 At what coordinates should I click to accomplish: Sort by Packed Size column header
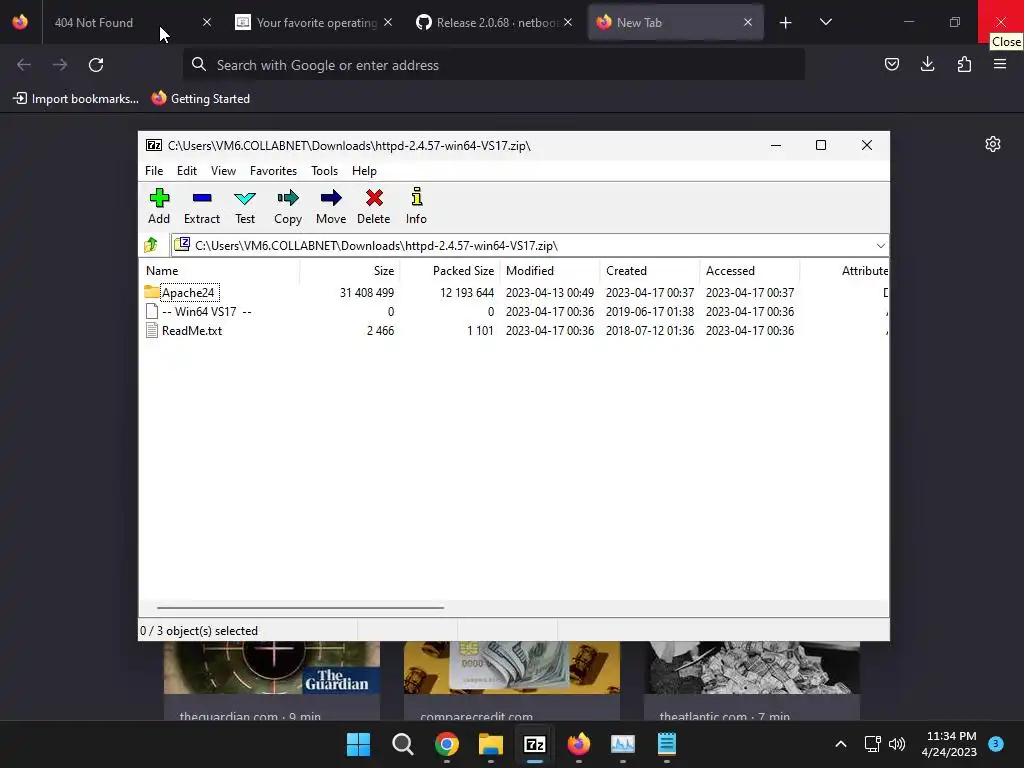[x=450, y=270]
